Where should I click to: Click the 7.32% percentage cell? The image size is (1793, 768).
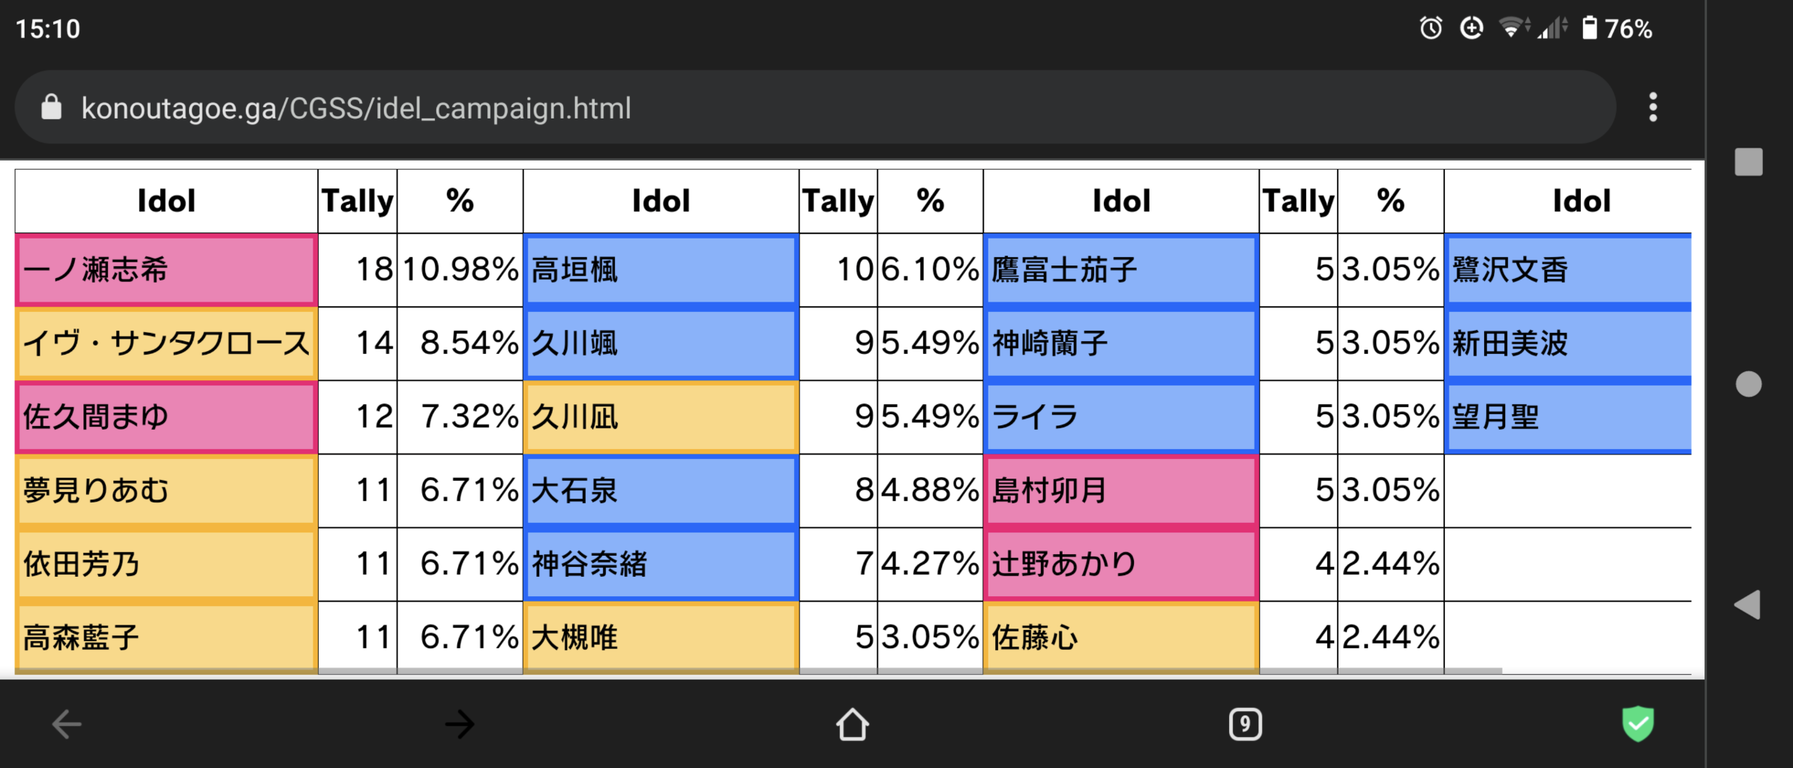click(460, 417)
